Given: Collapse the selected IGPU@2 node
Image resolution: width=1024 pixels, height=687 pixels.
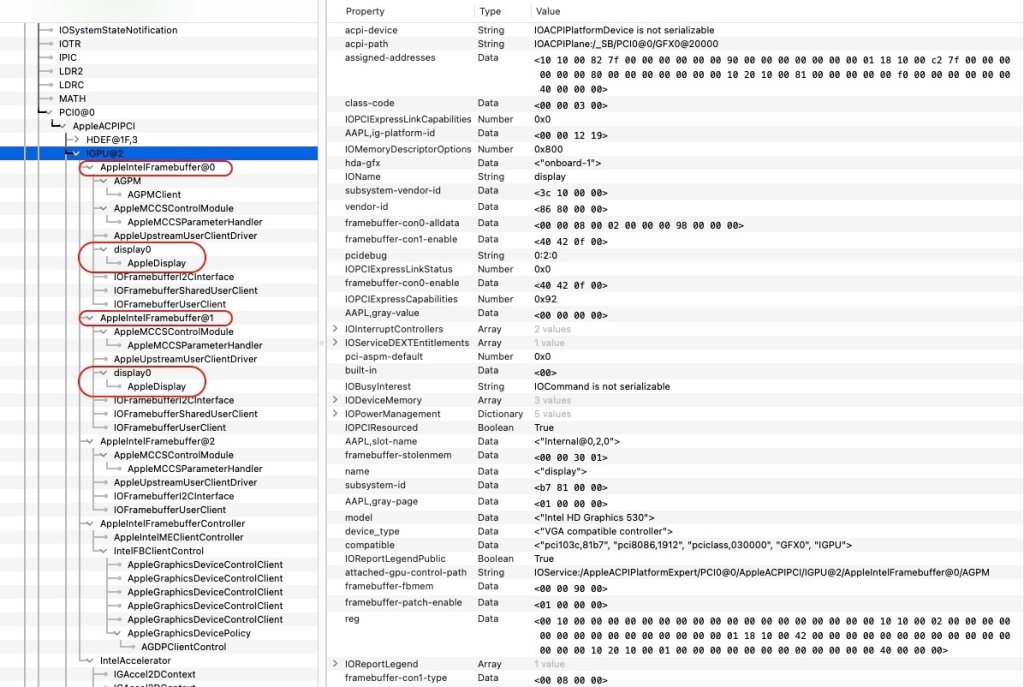Looking at the screenshot, I should (x=76, y=153).
